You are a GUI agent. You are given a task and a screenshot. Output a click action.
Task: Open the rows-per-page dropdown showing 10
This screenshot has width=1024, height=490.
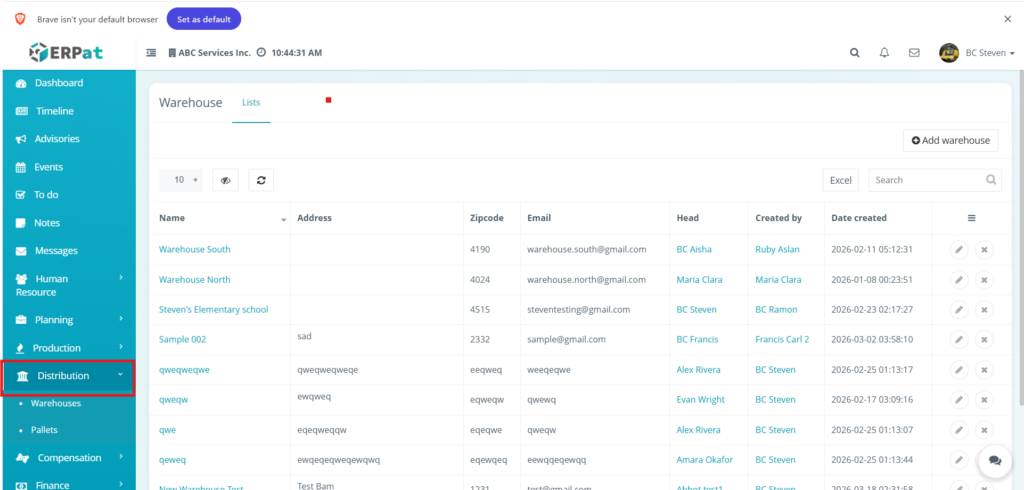180,180
